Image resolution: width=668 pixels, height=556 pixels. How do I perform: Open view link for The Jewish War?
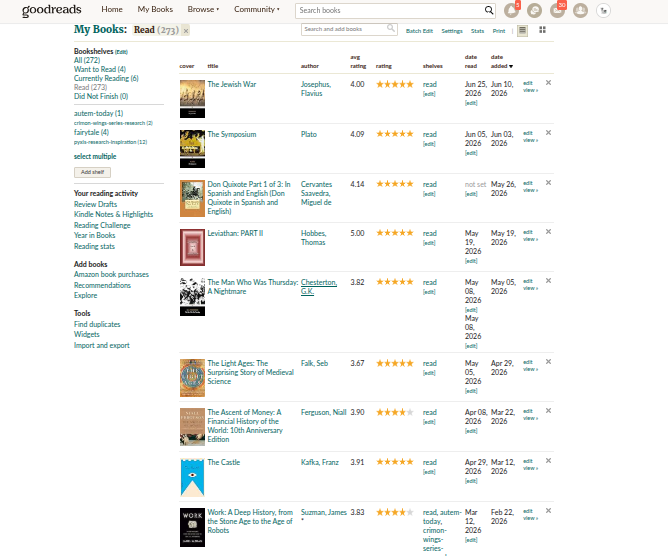(x=530, y=90)
